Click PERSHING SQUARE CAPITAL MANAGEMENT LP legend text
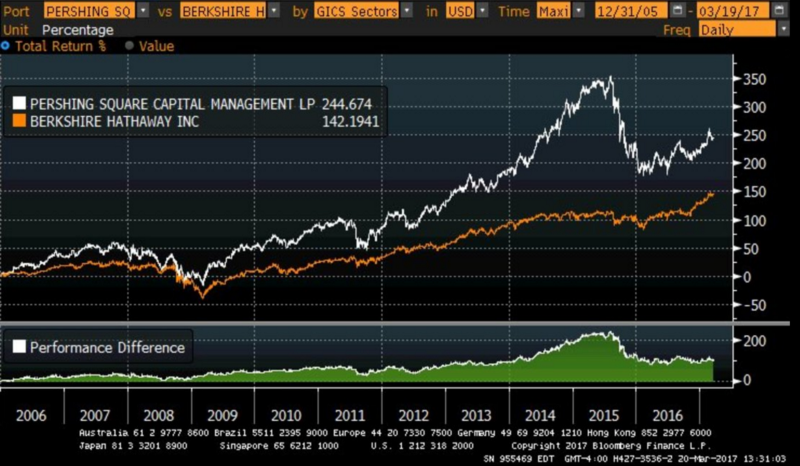Viewport: 800px width, 466px height. (172, 104)
